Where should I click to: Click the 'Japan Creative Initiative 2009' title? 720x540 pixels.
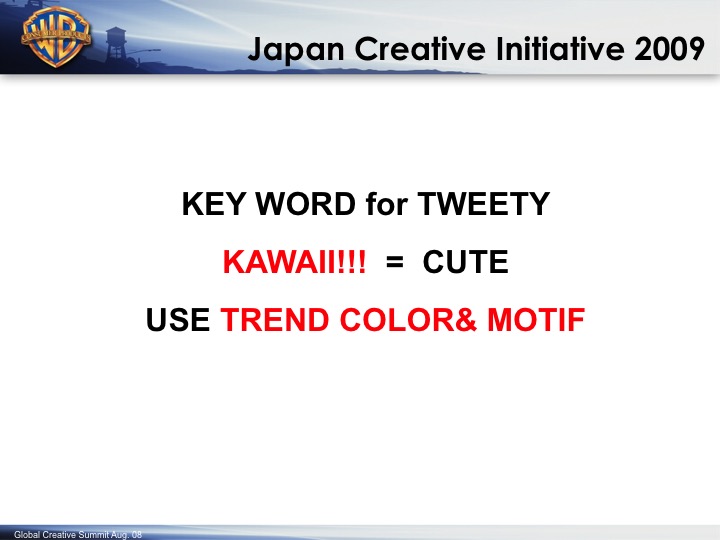click(476, 50)
